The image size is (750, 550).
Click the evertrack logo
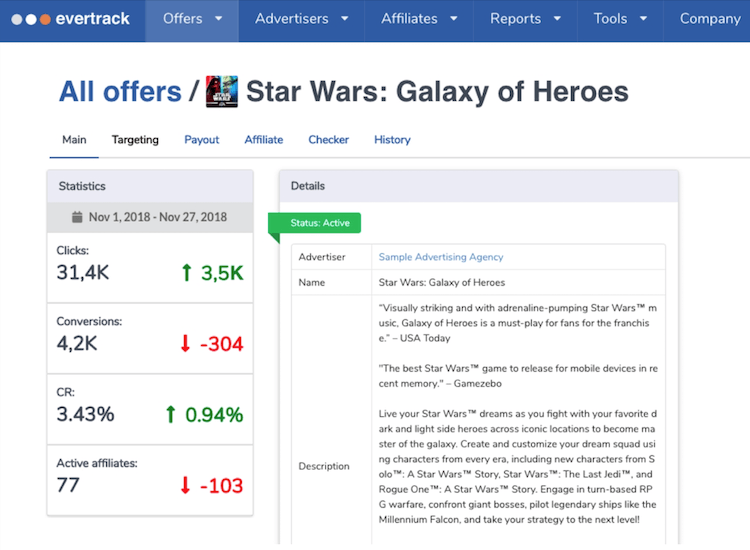tap(70, 19)
